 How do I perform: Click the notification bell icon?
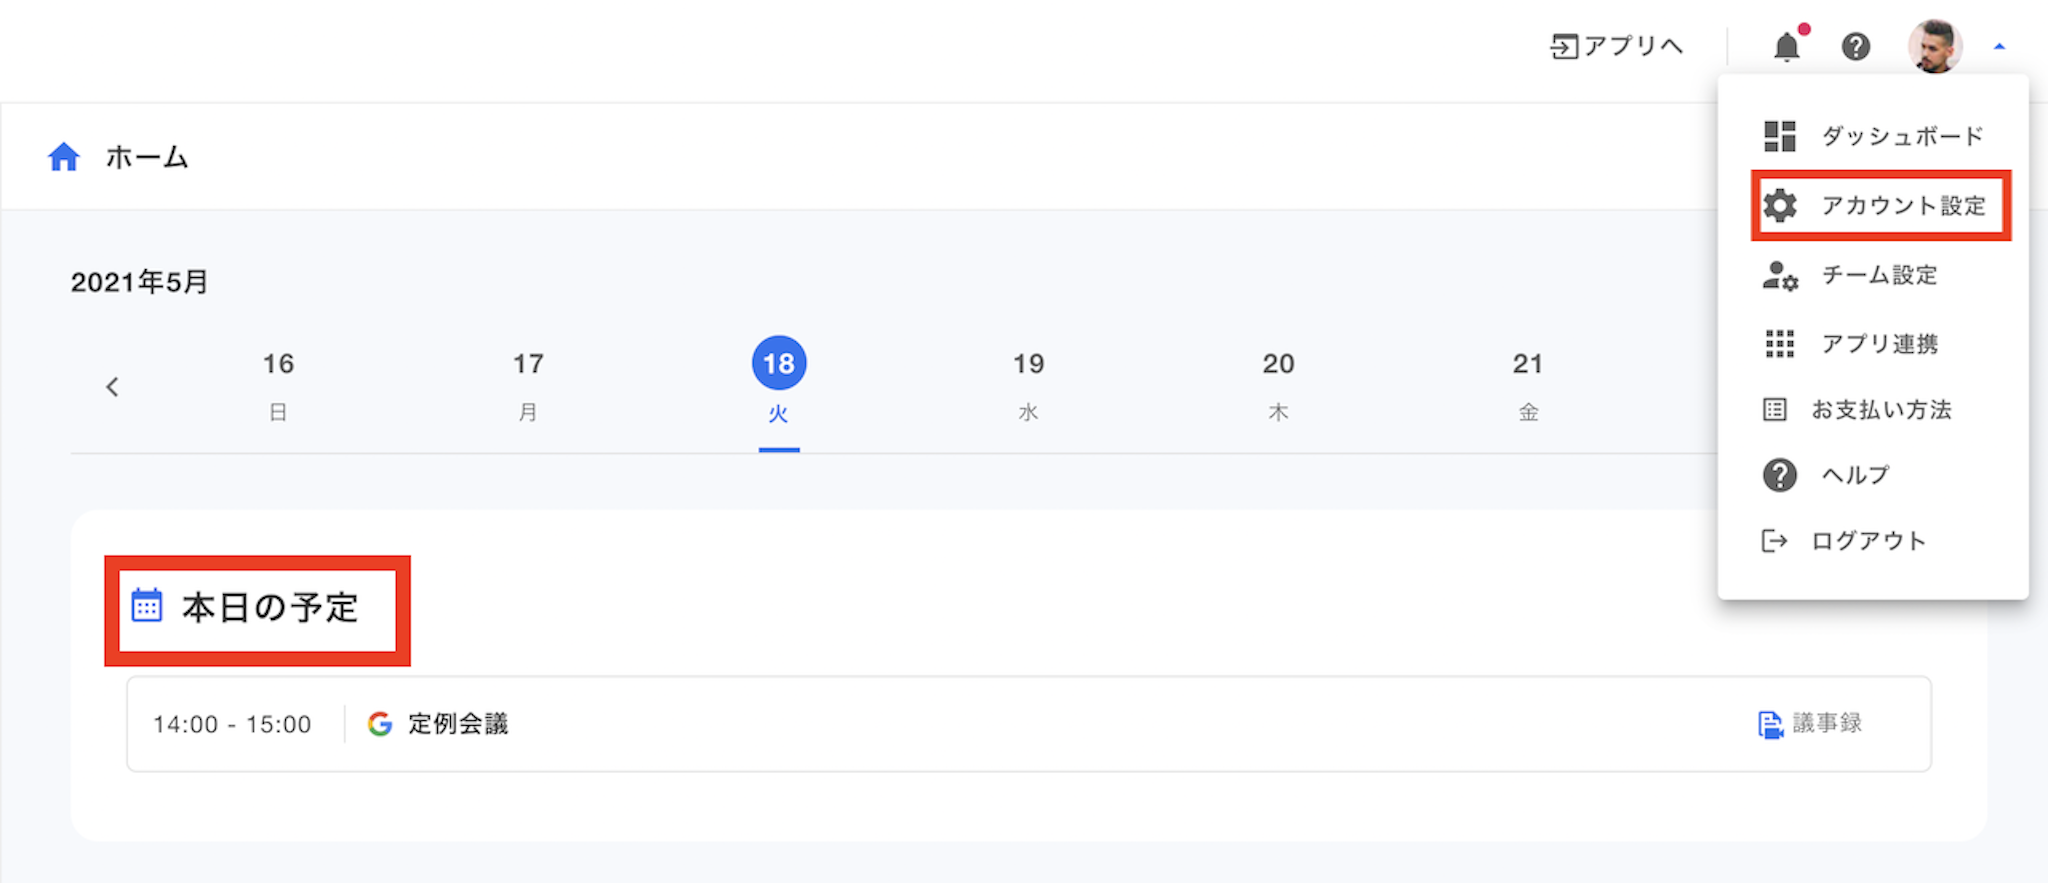[1786, 46]
